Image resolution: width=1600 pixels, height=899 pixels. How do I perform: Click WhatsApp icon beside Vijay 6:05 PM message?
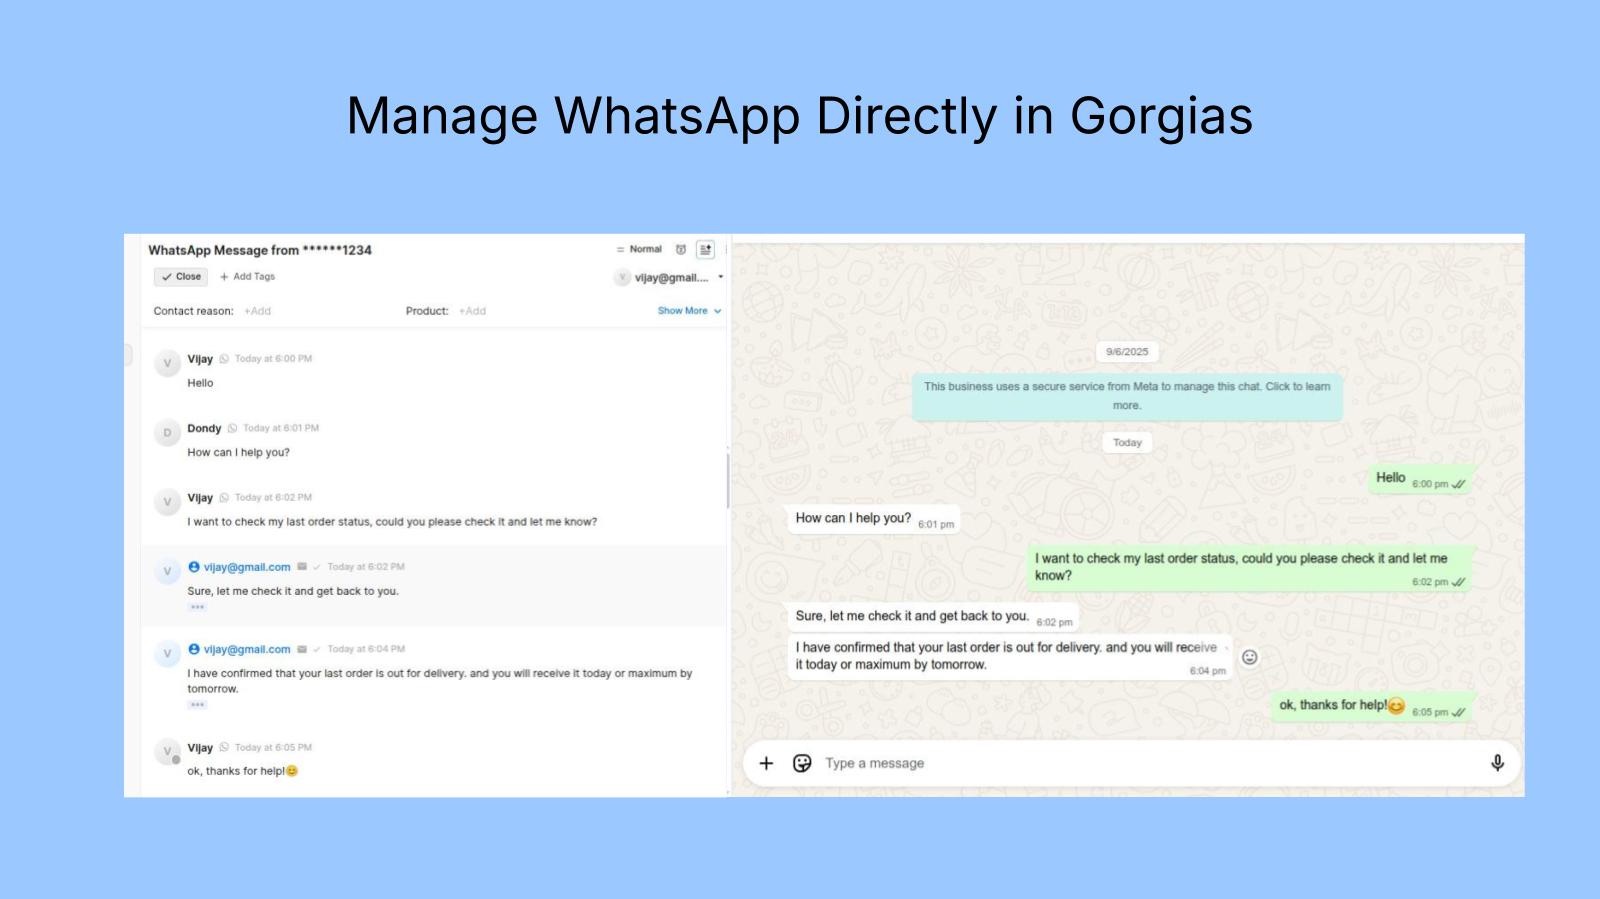coord(224,748)
